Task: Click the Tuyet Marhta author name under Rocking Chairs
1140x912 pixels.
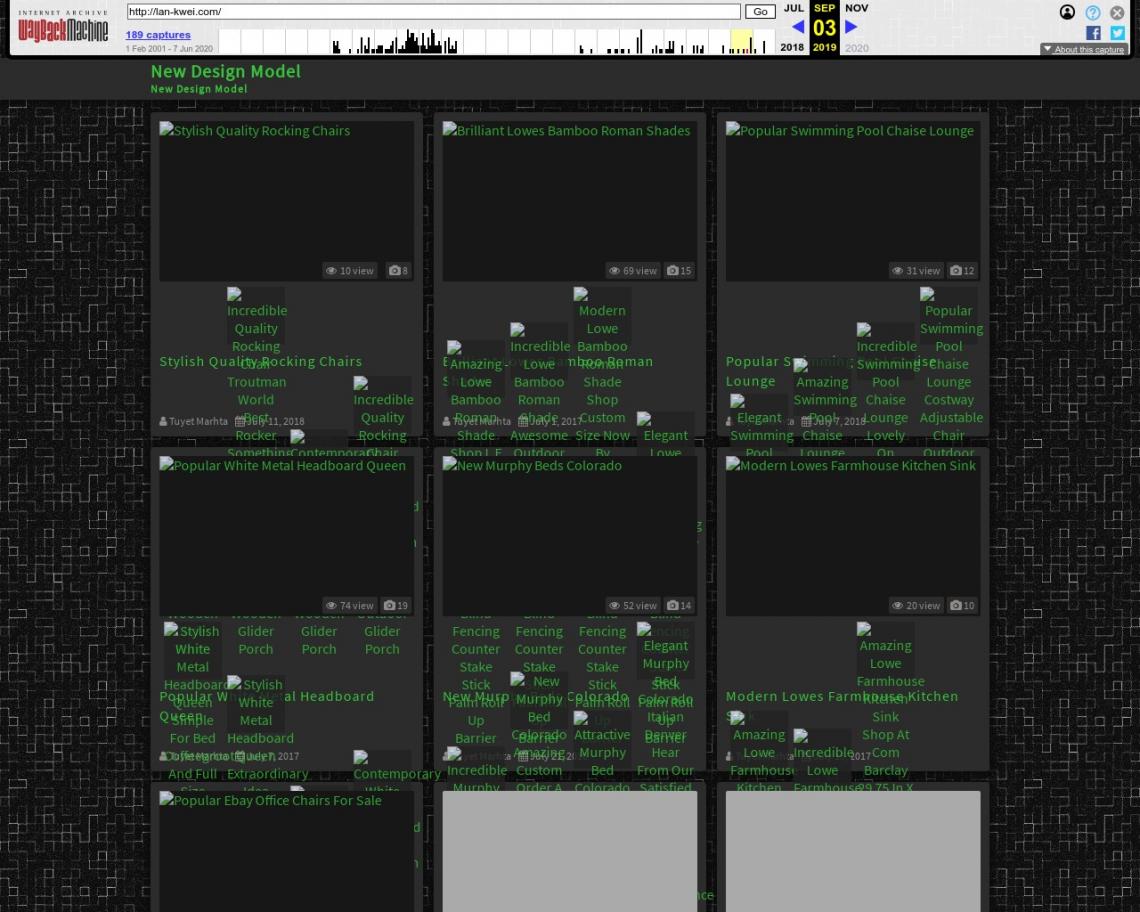Action: point(198,421)
